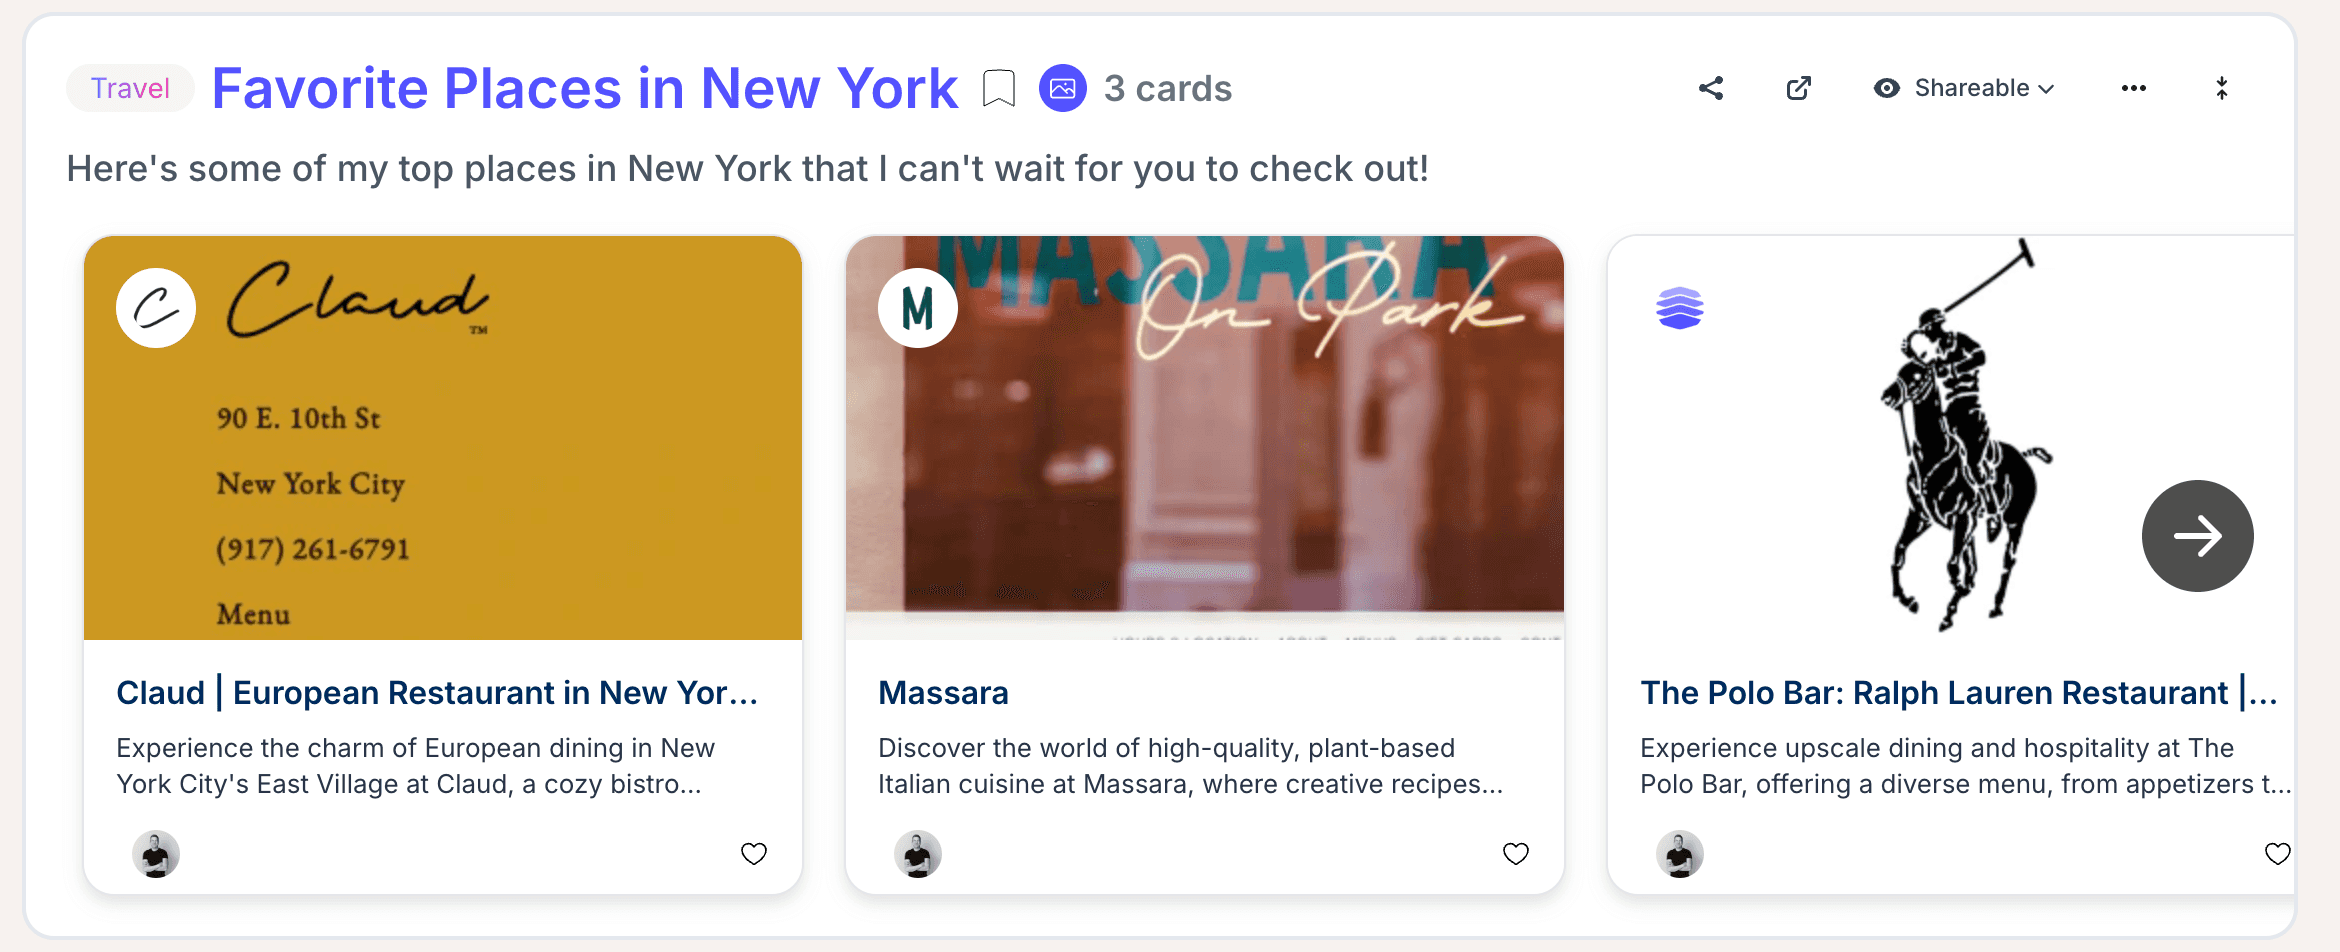Click the purple image cards icon
Screen dimensions: 2340x952
1062,88
